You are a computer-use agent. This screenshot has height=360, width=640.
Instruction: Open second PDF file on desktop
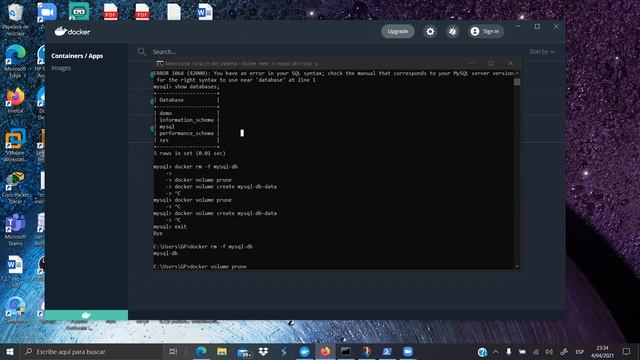(142, 12)
